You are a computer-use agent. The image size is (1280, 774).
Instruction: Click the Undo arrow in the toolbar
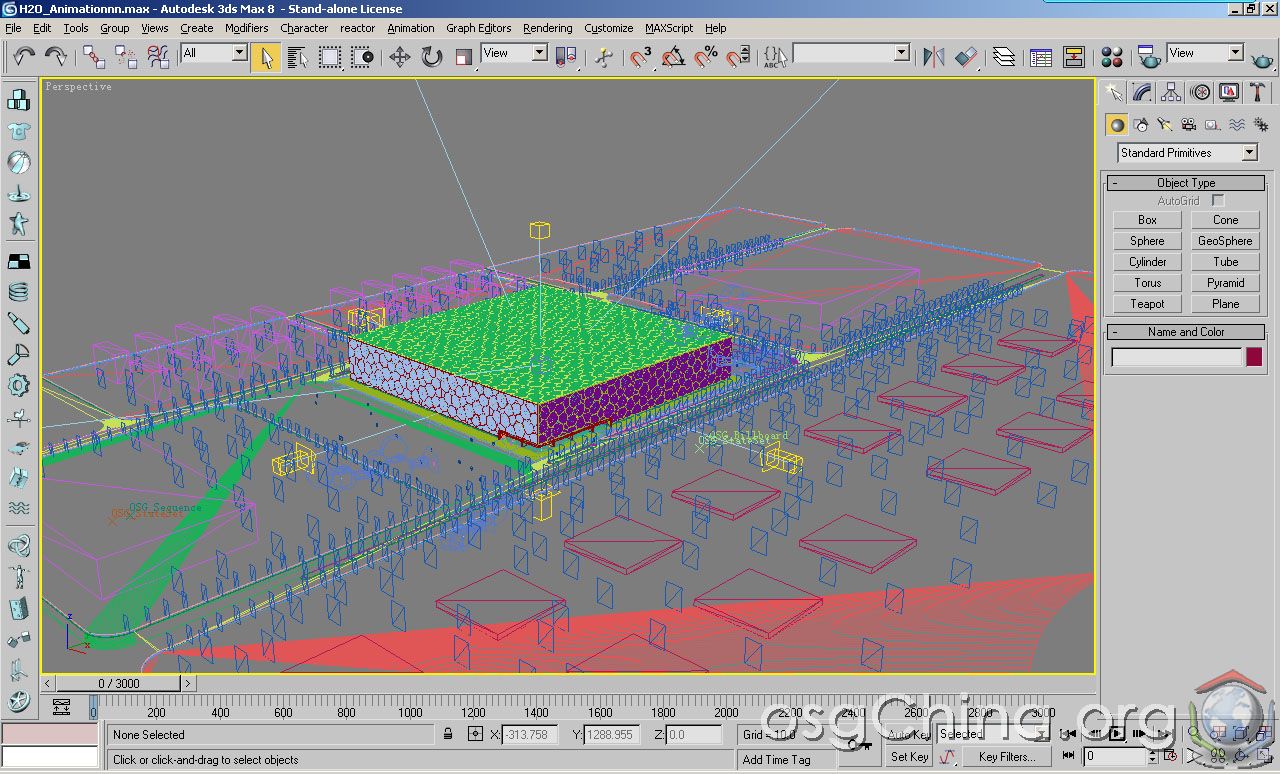24,57
